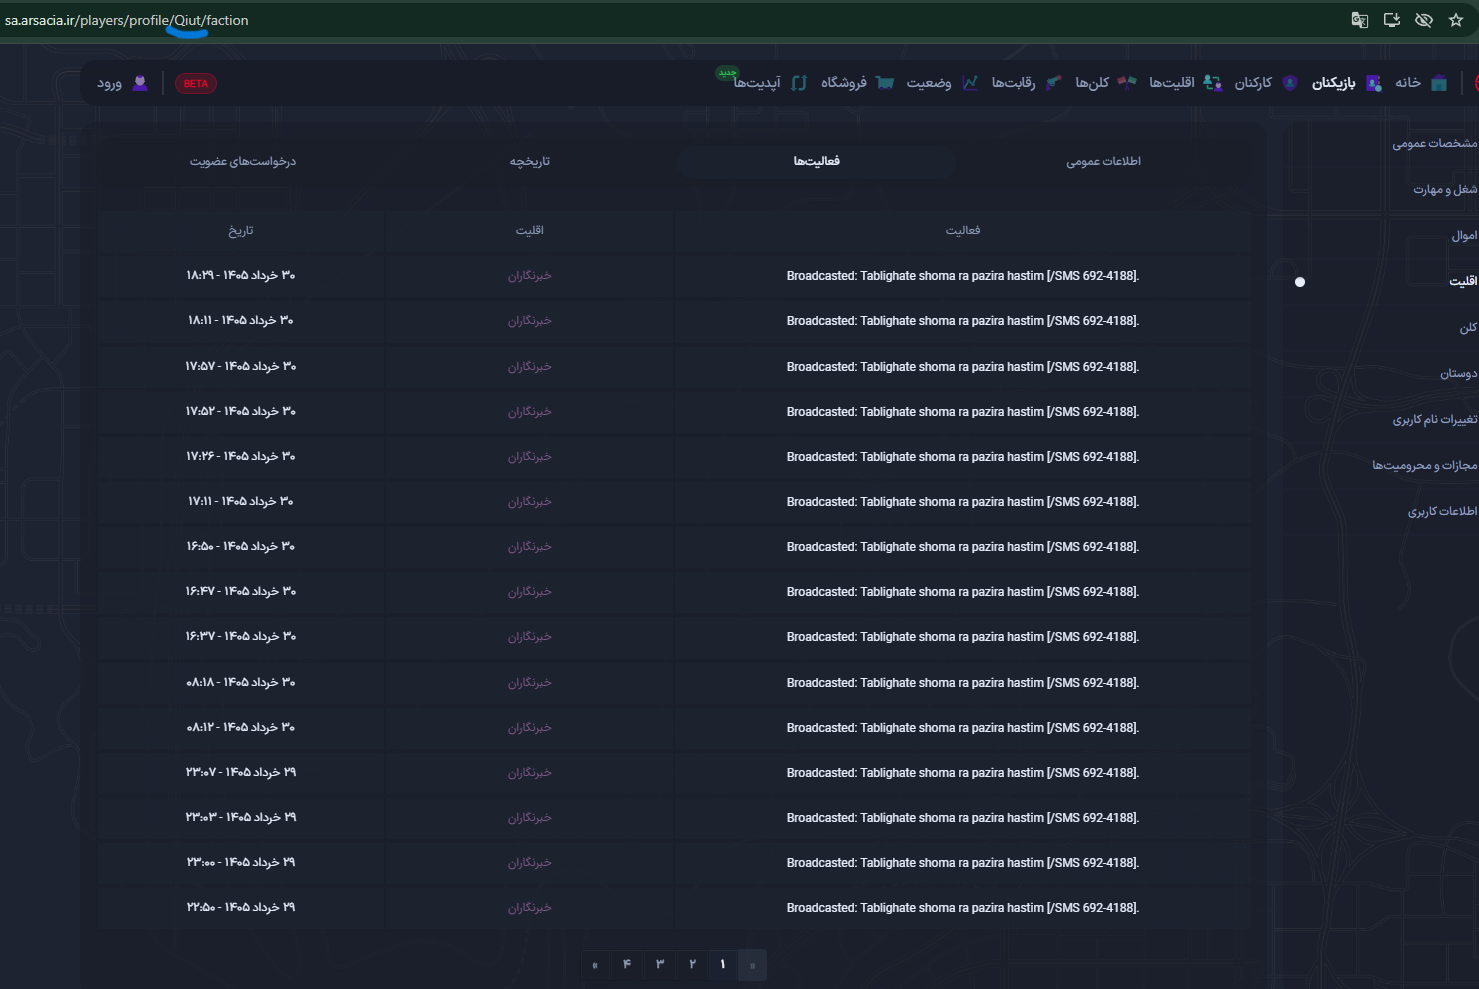This screenshot has width=1479, height=989.
Task: Open the browser translate page icon
Action: 1360,20
